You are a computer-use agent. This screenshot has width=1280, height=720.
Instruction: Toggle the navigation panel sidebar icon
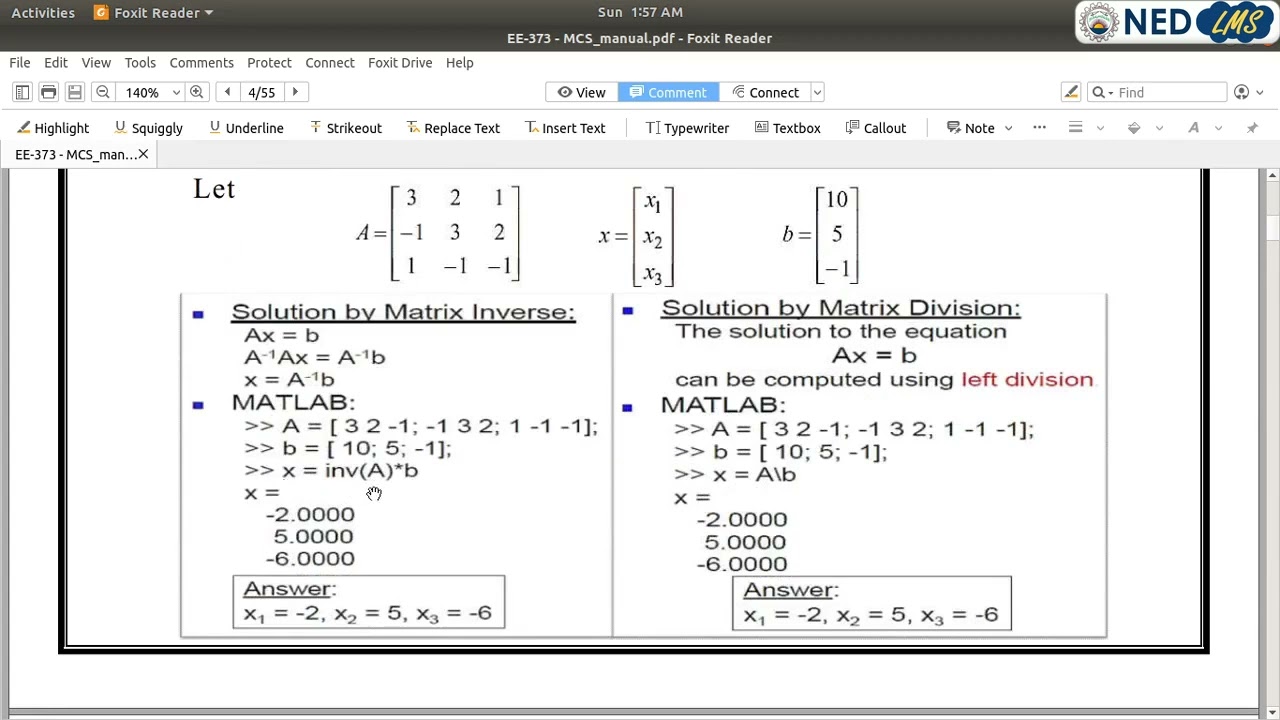(x=22, y=92)
